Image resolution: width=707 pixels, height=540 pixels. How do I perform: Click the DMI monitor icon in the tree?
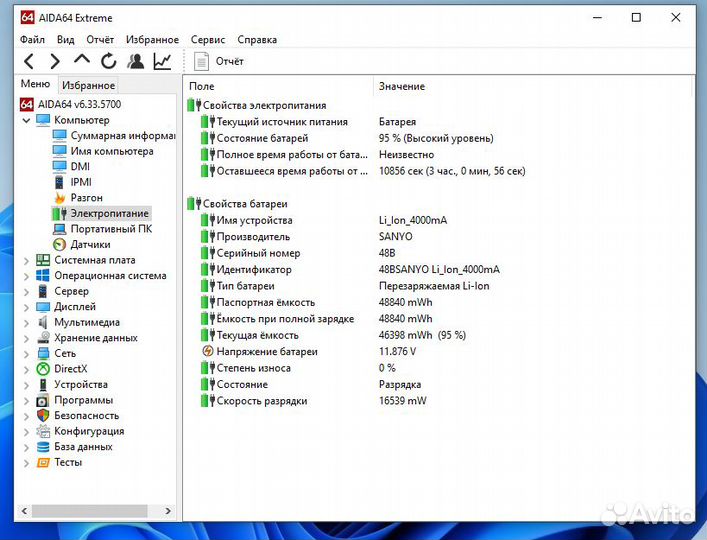click(x=60, y=166)
